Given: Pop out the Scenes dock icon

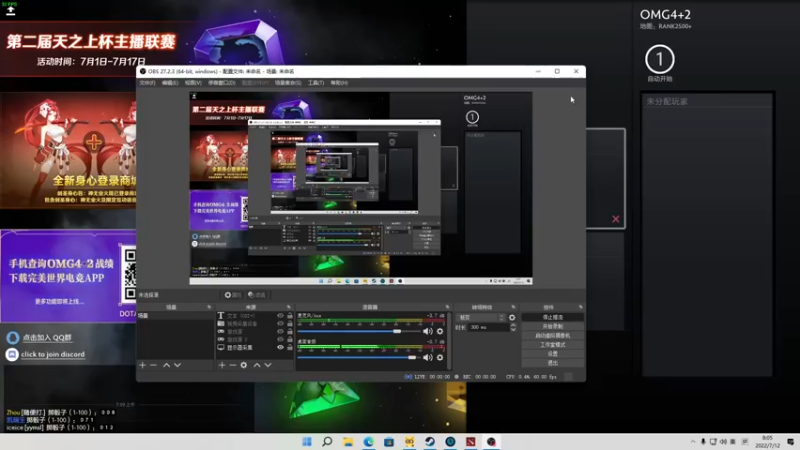Looking at the screenshot, I should [209, 307].
